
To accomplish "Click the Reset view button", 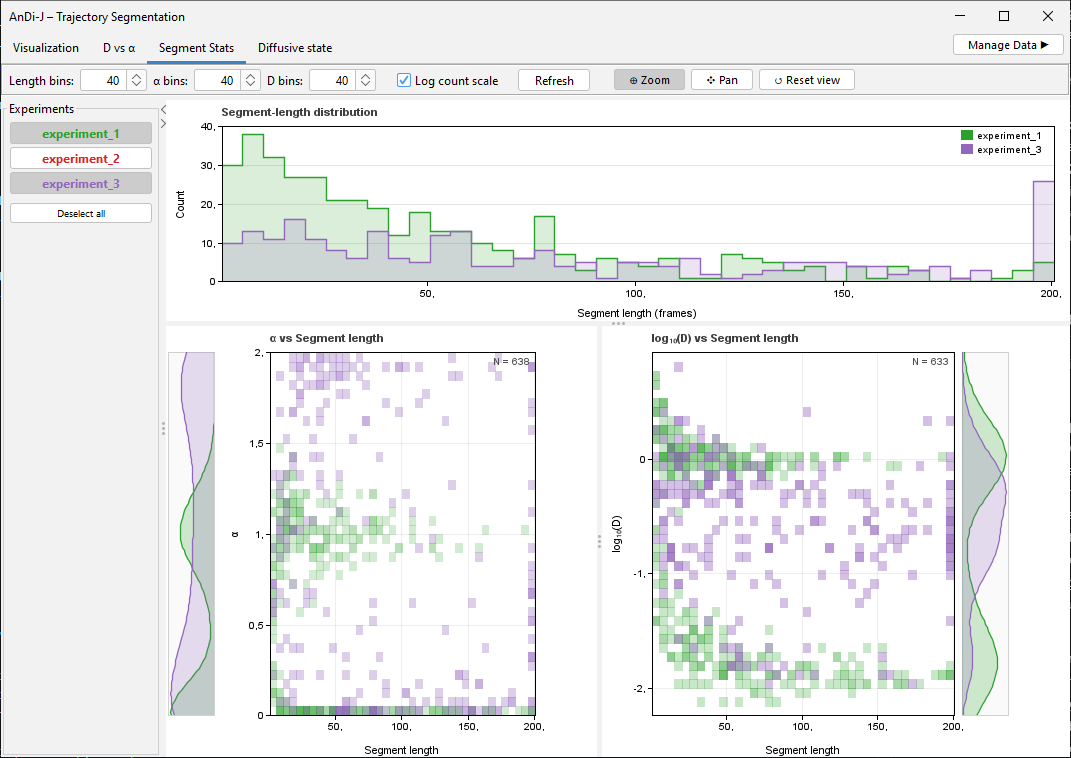I will coord(807,80).
